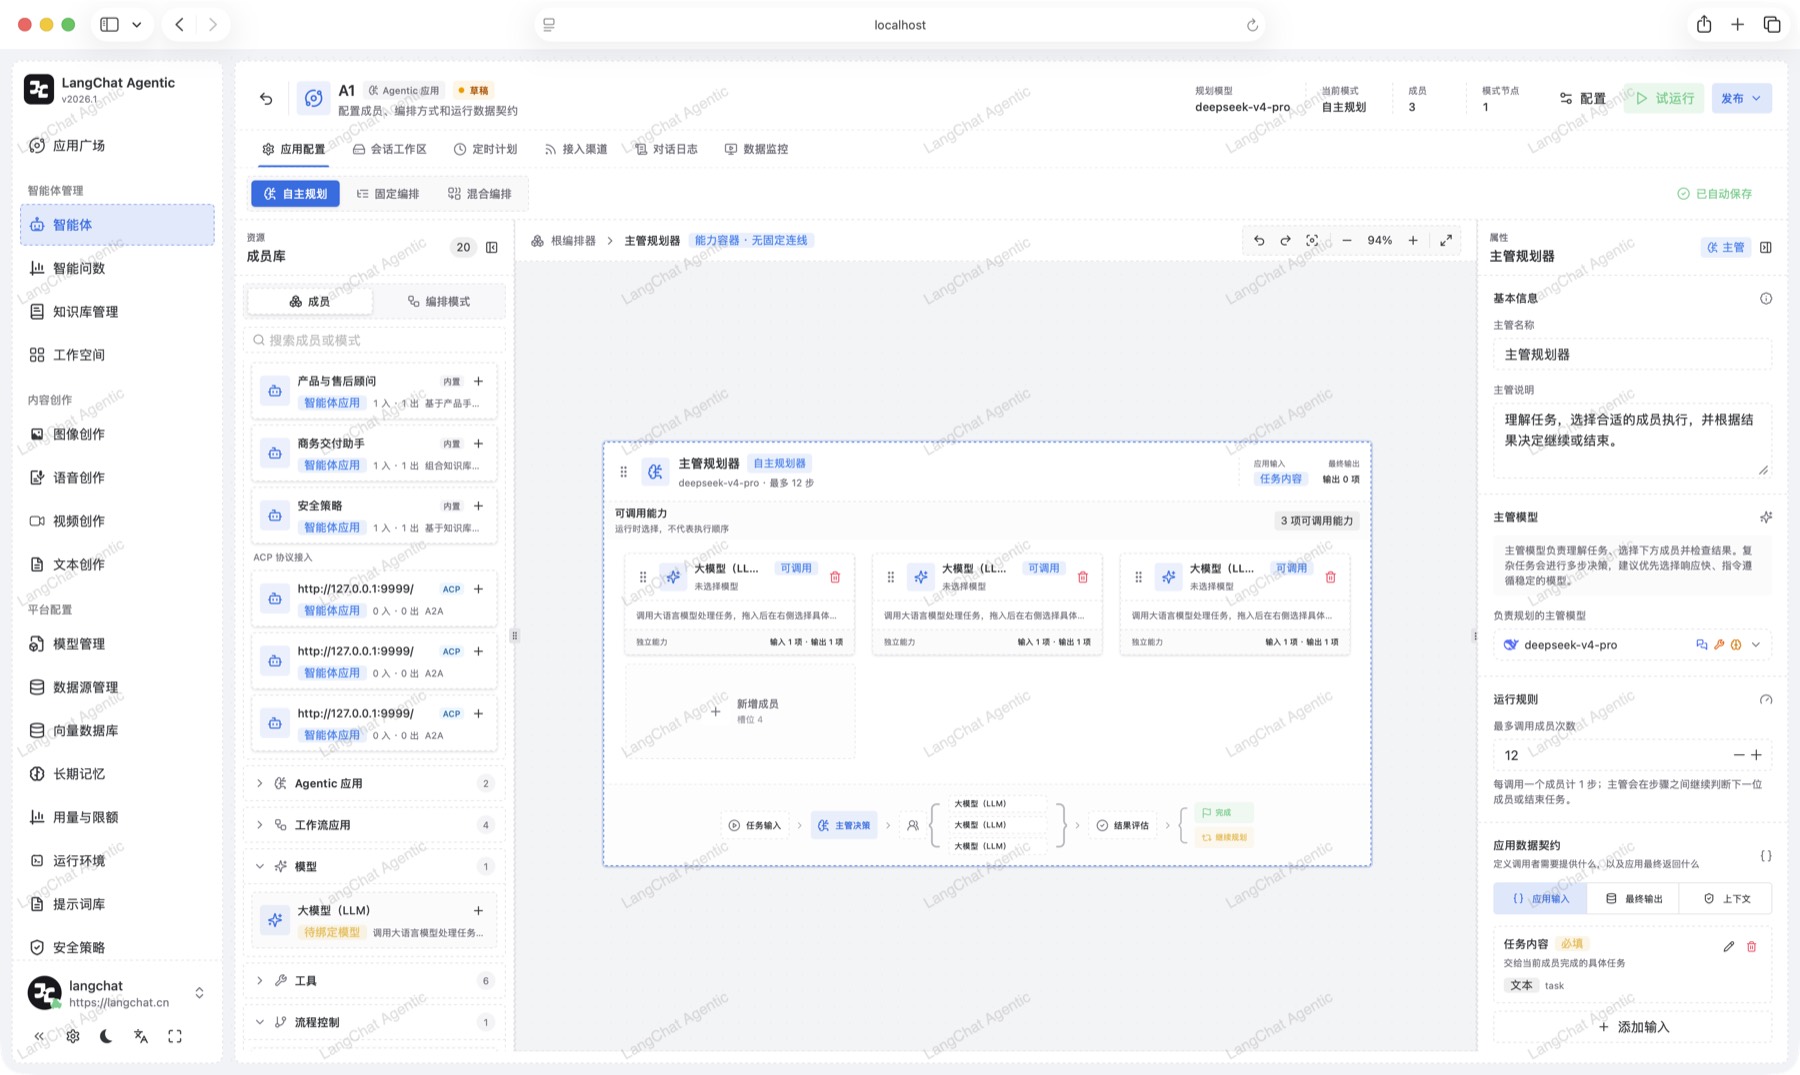Viewport: 1800px width, 1075px height.
Task: Open the sidebar footer settings gear
Action: tap(73, 1036)
